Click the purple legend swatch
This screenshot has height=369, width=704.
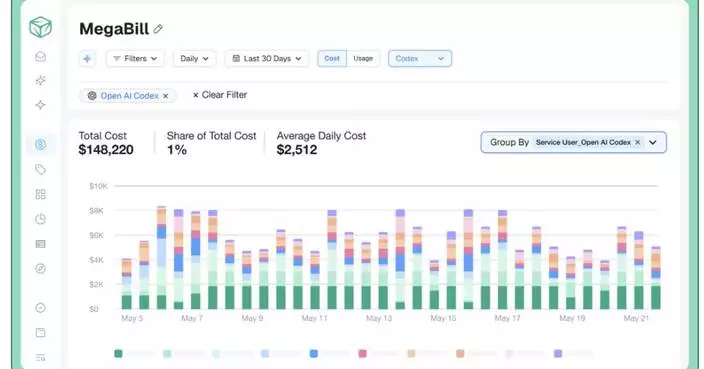point(558,354)
